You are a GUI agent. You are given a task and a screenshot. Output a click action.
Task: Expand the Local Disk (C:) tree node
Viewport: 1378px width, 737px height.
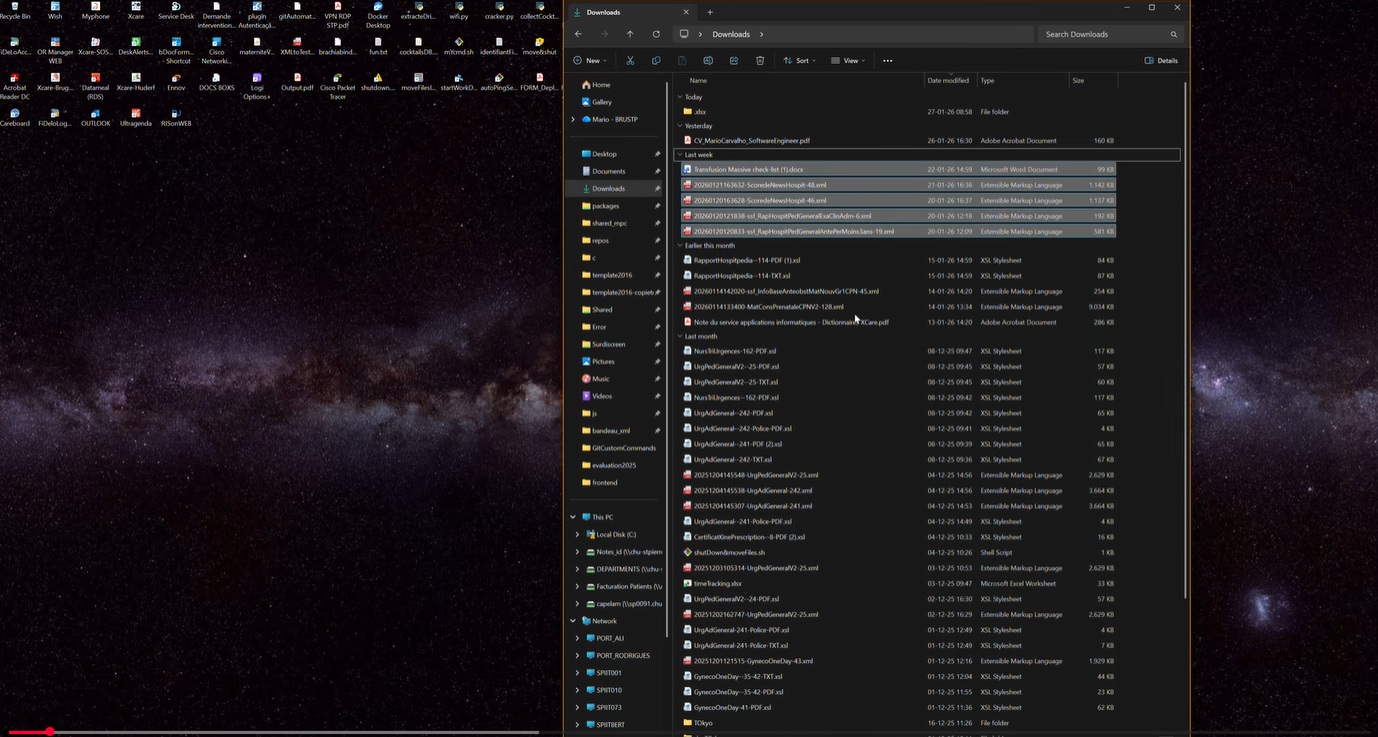point(577,535)
